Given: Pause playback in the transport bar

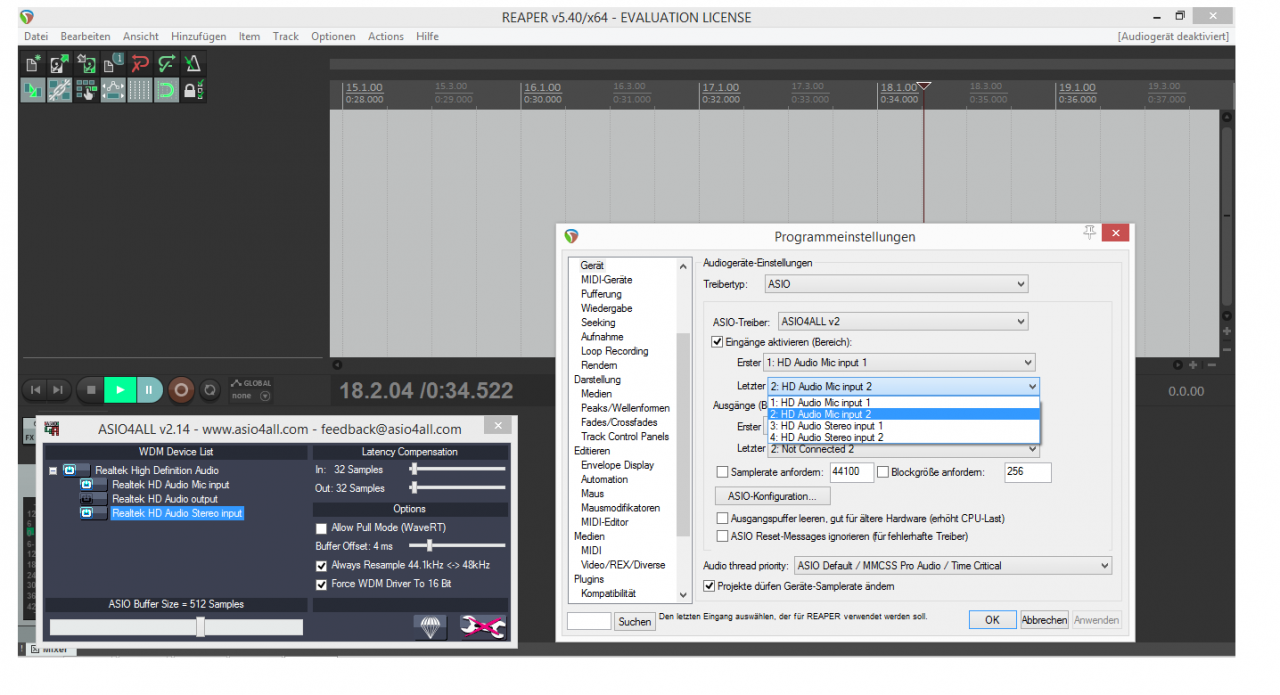Looking at the screenshot, I should pos(149,390).
